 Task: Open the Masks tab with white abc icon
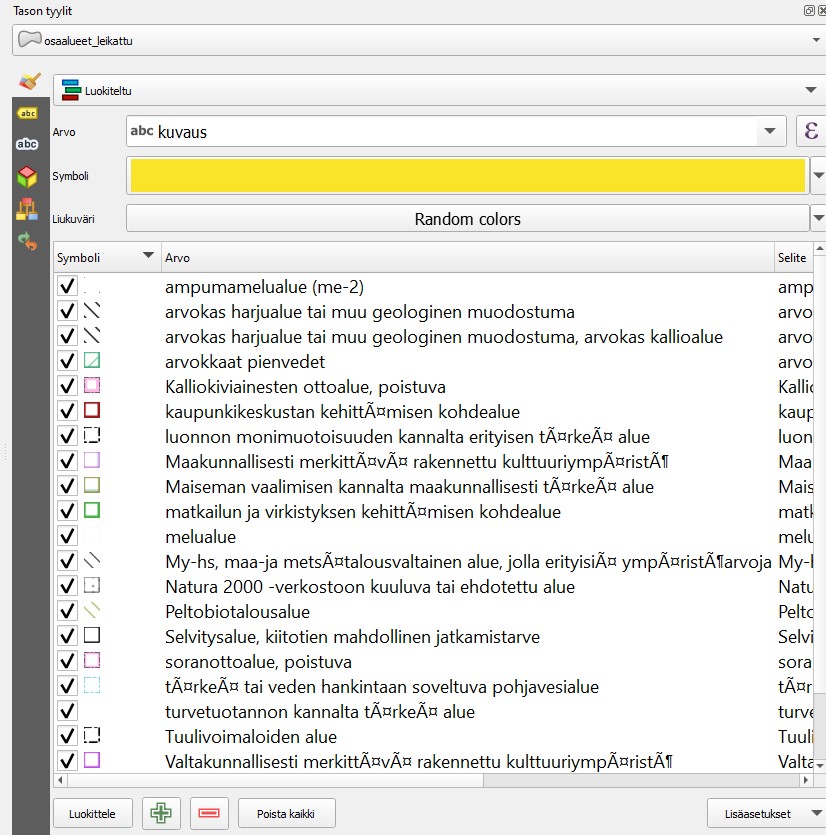pos(27,144)
